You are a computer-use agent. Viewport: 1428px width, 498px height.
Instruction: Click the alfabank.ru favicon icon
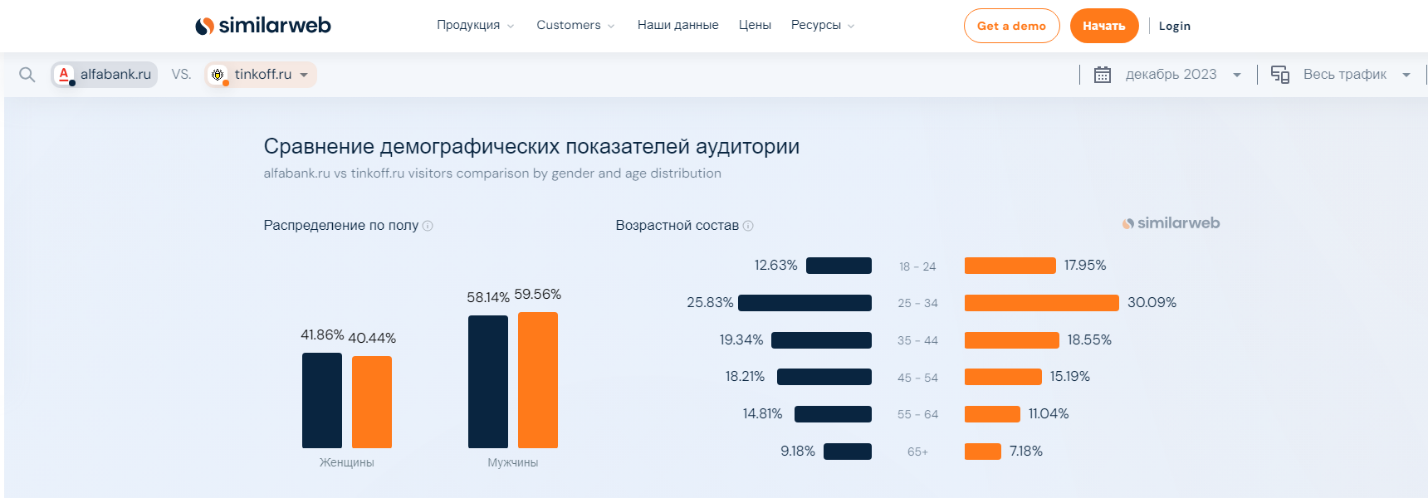tap(64, 75)
